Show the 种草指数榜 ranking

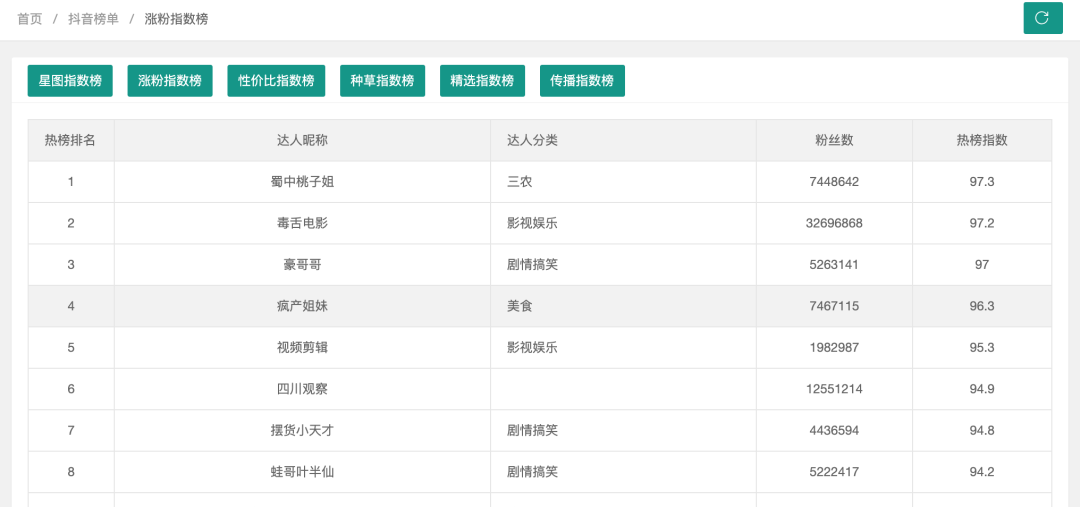tap(382, 81)
